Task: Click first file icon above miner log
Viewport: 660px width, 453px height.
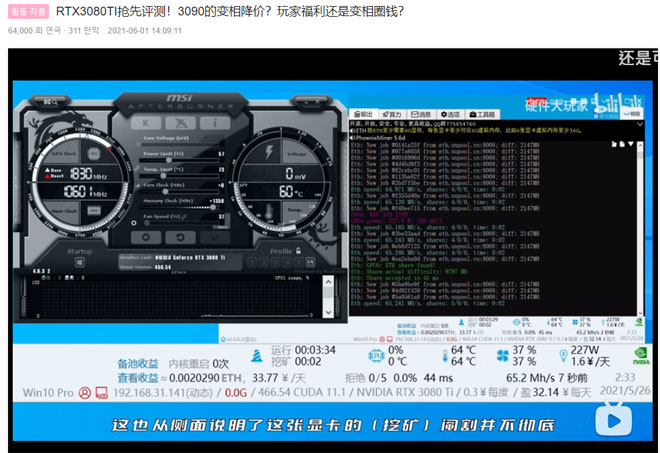Action: click(x=614, y=144)
